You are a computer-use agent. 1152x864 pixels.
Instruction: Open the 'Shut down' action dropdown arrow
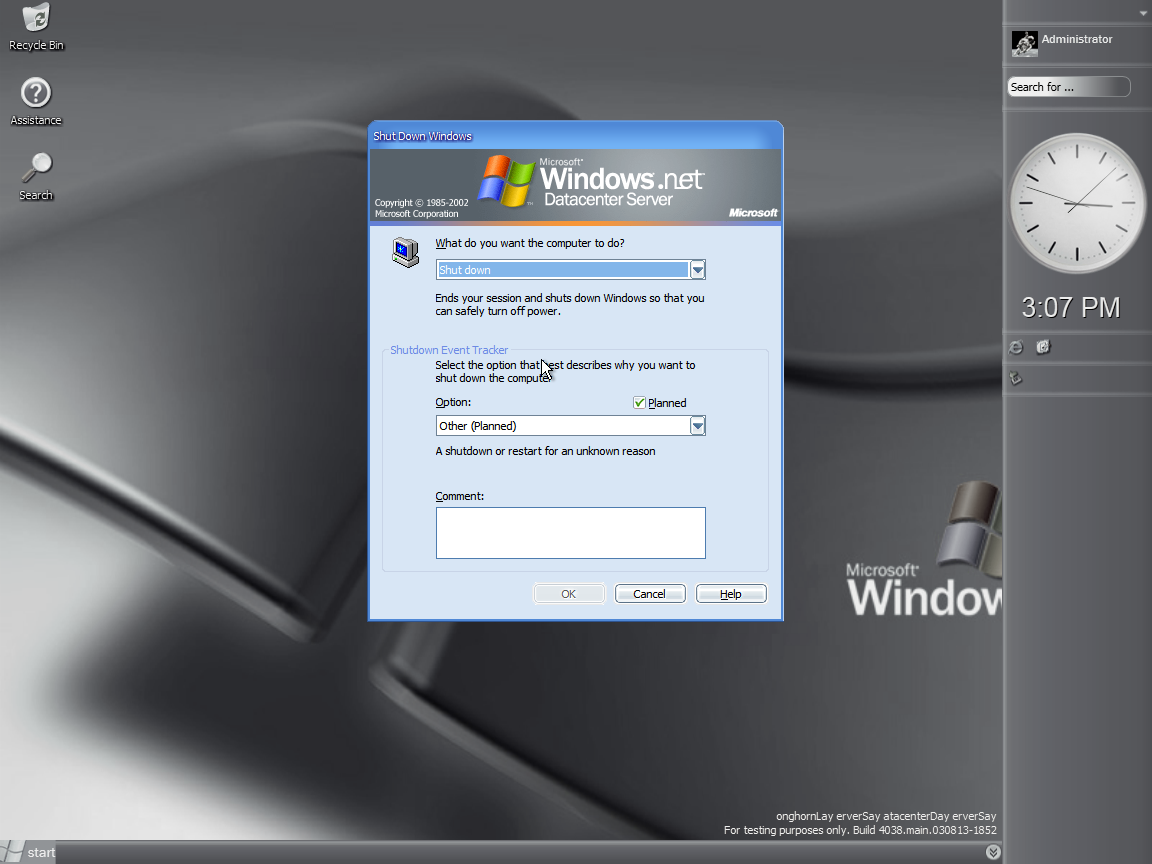click(x=697, y=270)
